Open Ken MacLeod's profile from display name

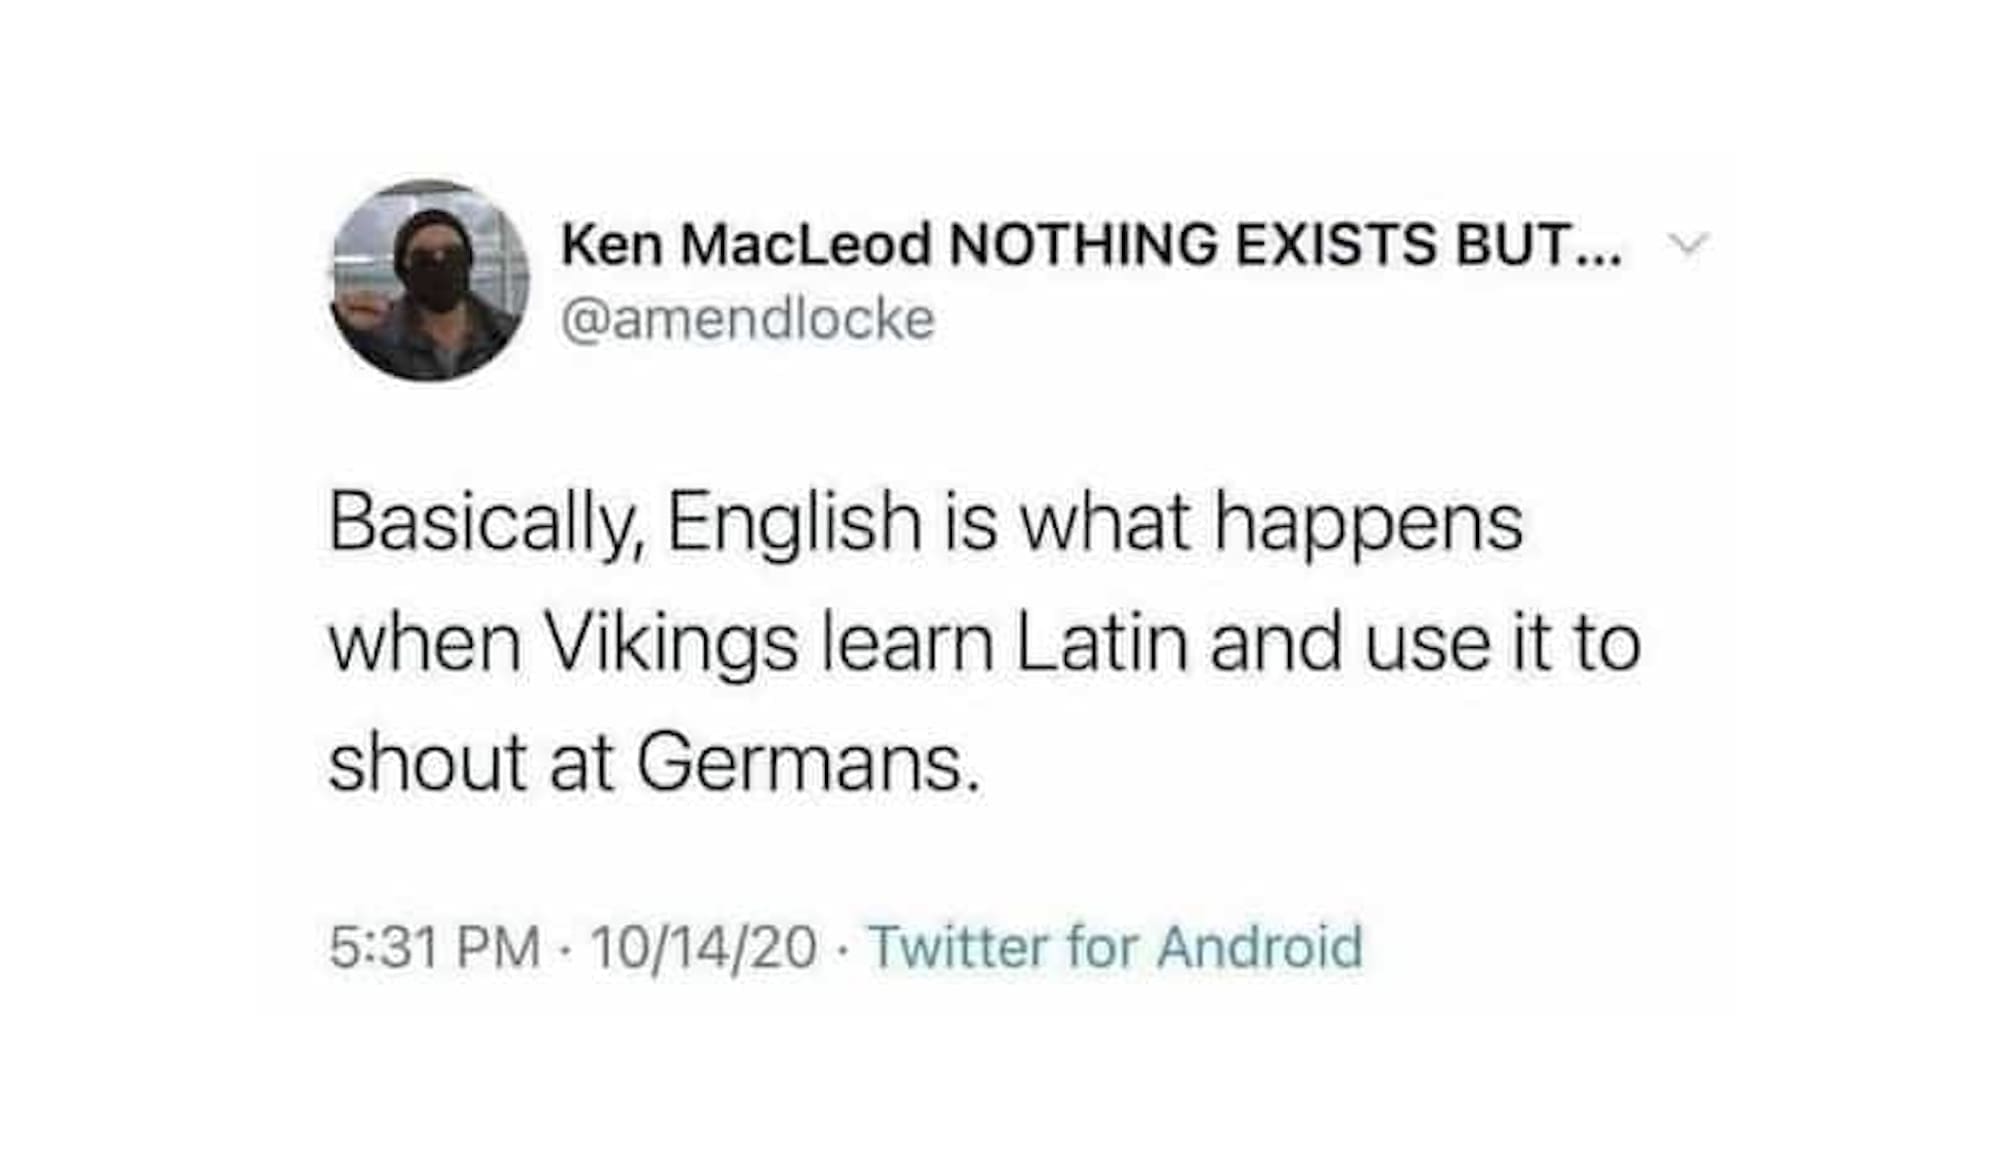(745, 244)
